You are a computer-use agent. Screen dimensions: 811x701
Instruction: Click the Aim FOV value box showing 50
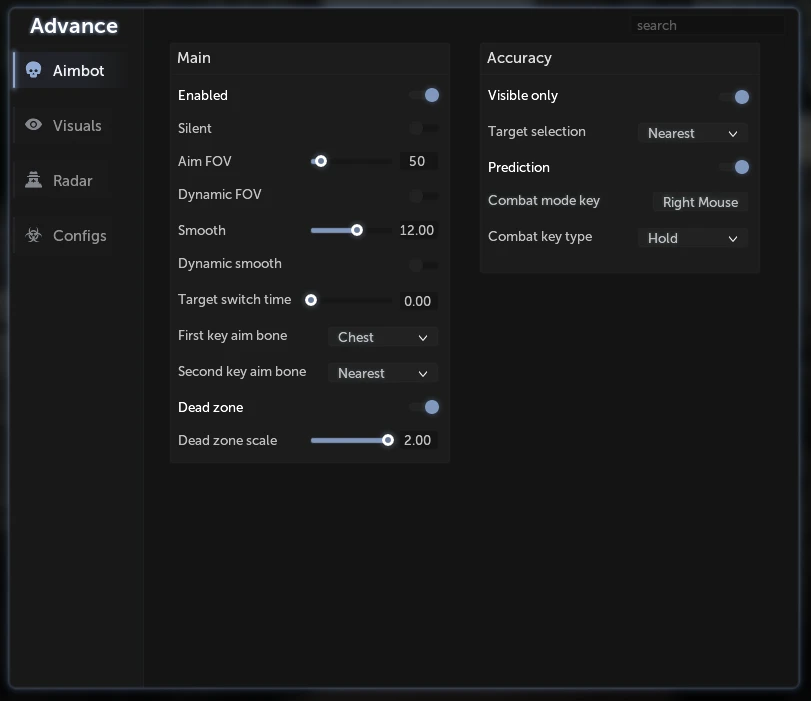(x=418, y=161)
